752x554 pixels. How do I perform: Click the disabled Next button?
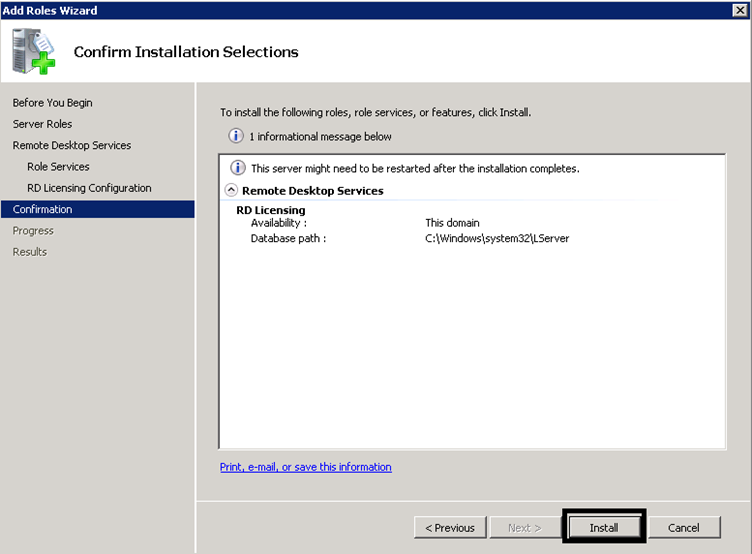tap(525, 528)
